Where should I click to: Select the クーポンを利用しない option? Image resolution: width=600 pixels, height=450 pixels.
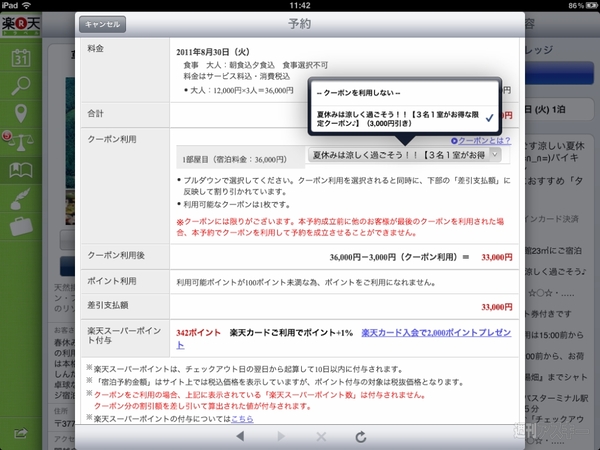coord(405,93)
